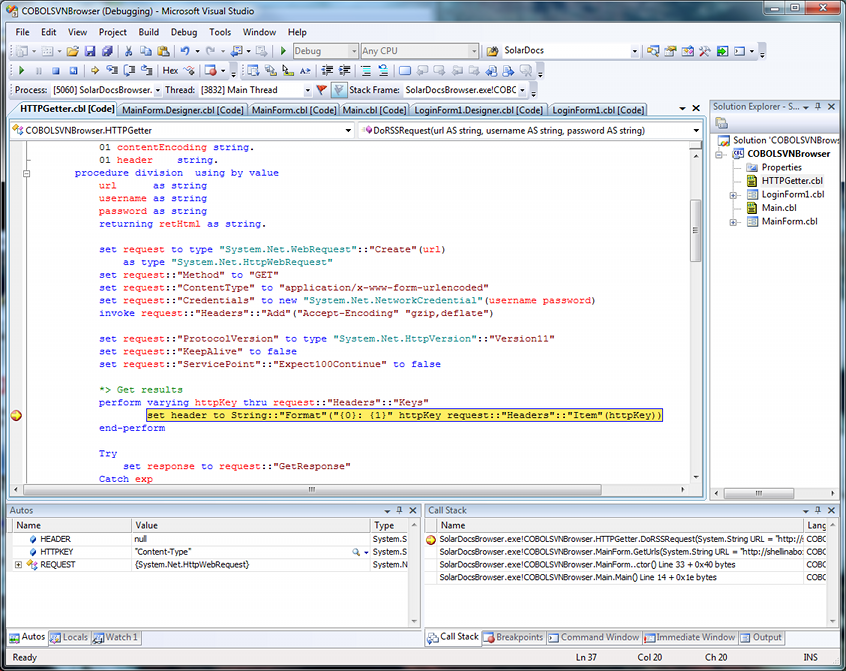Click the green Start Debugging arrow in the standard toolbar

coord(283,51)
